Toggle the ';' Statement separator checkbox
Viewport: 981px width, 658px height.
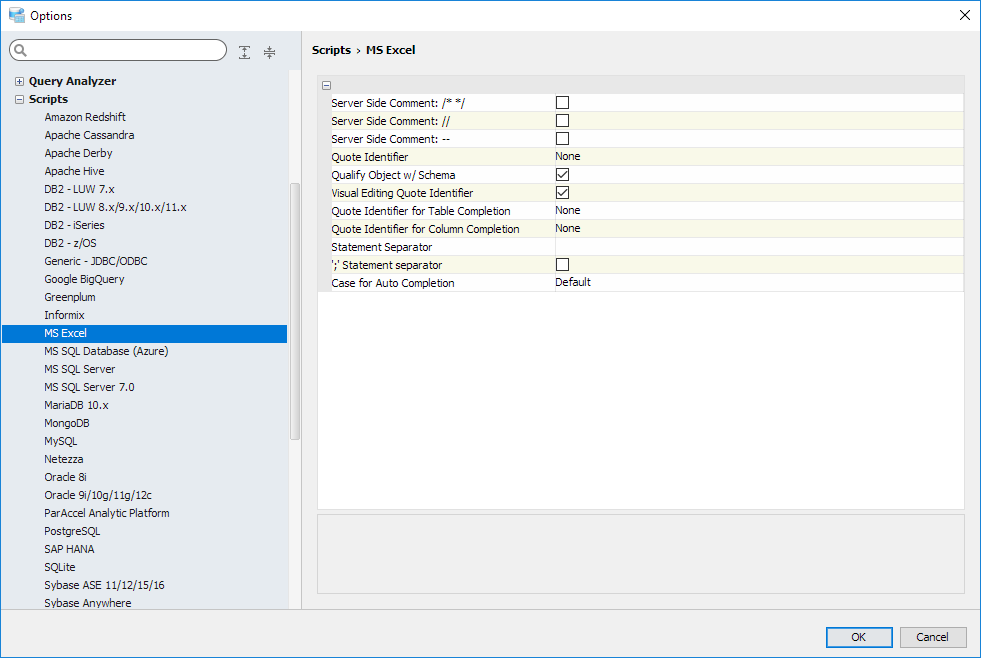[x=562, y=264]
